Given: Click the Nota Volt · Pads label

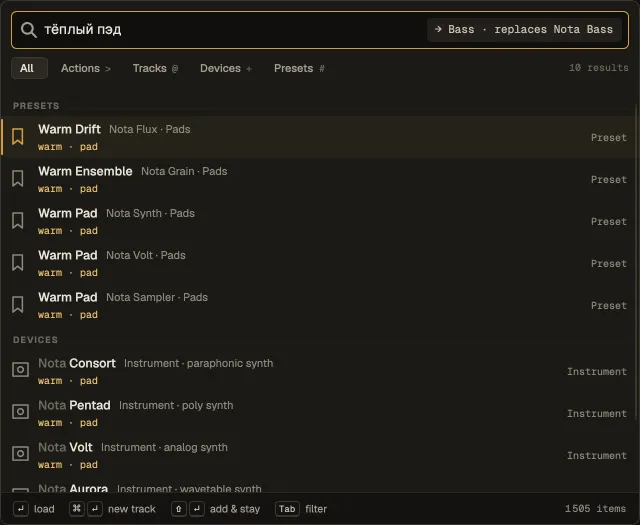Looking at the screenshot, I should [146, 256].
